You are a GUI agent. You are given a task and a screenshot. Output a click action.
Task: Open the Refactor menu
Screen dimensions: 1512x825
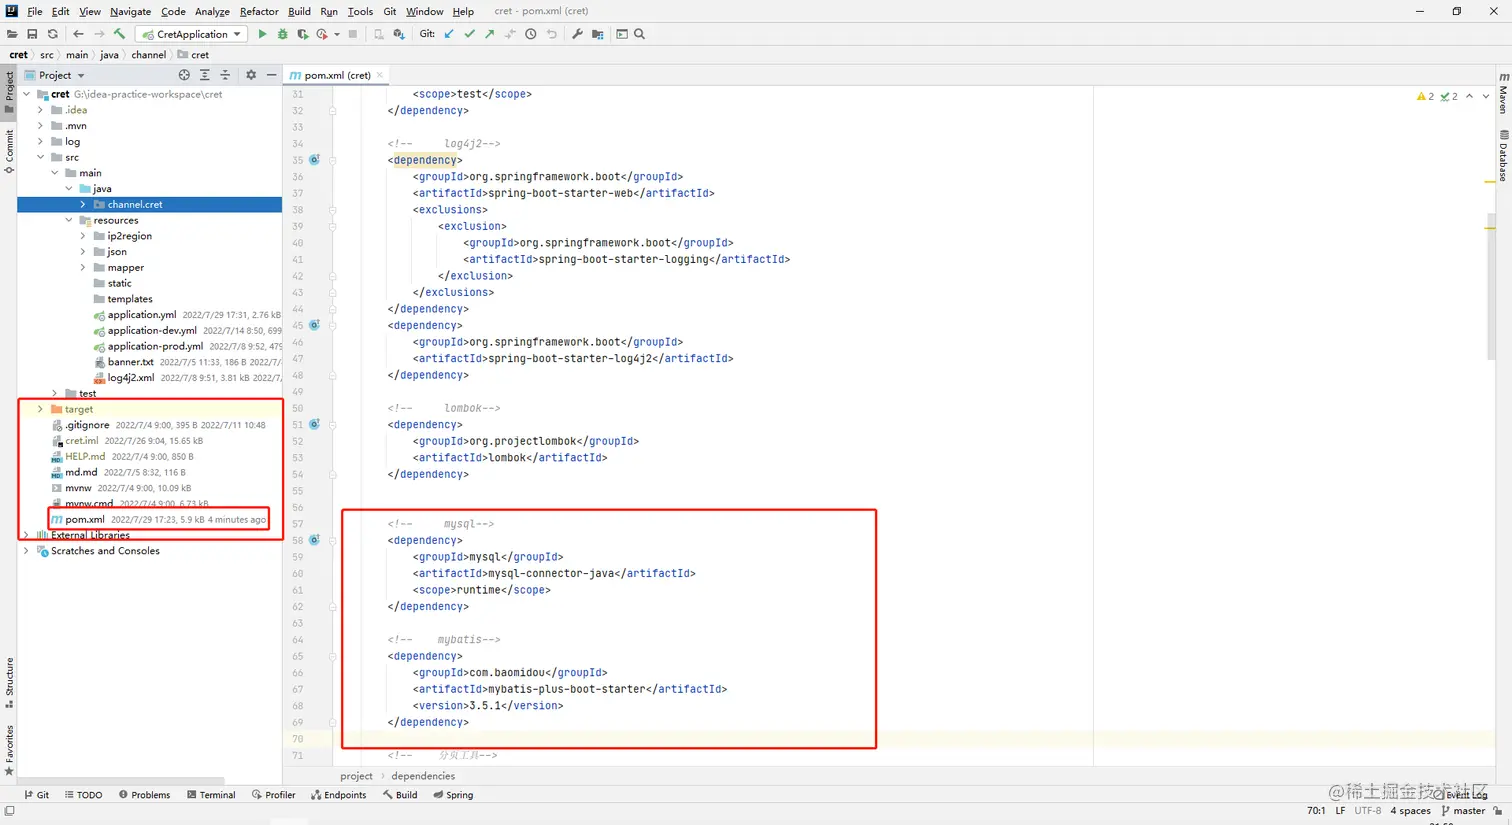point(259,11)
